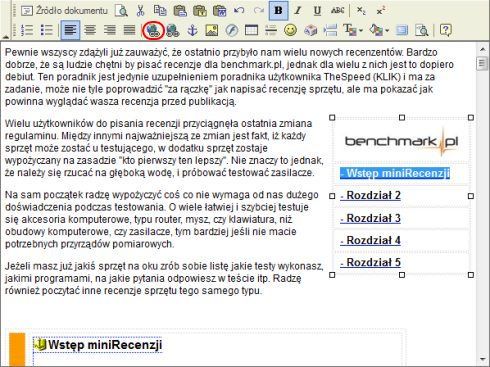
Task: Open preview icon beside Źródło dokumentu
Action: coord(121,11)
